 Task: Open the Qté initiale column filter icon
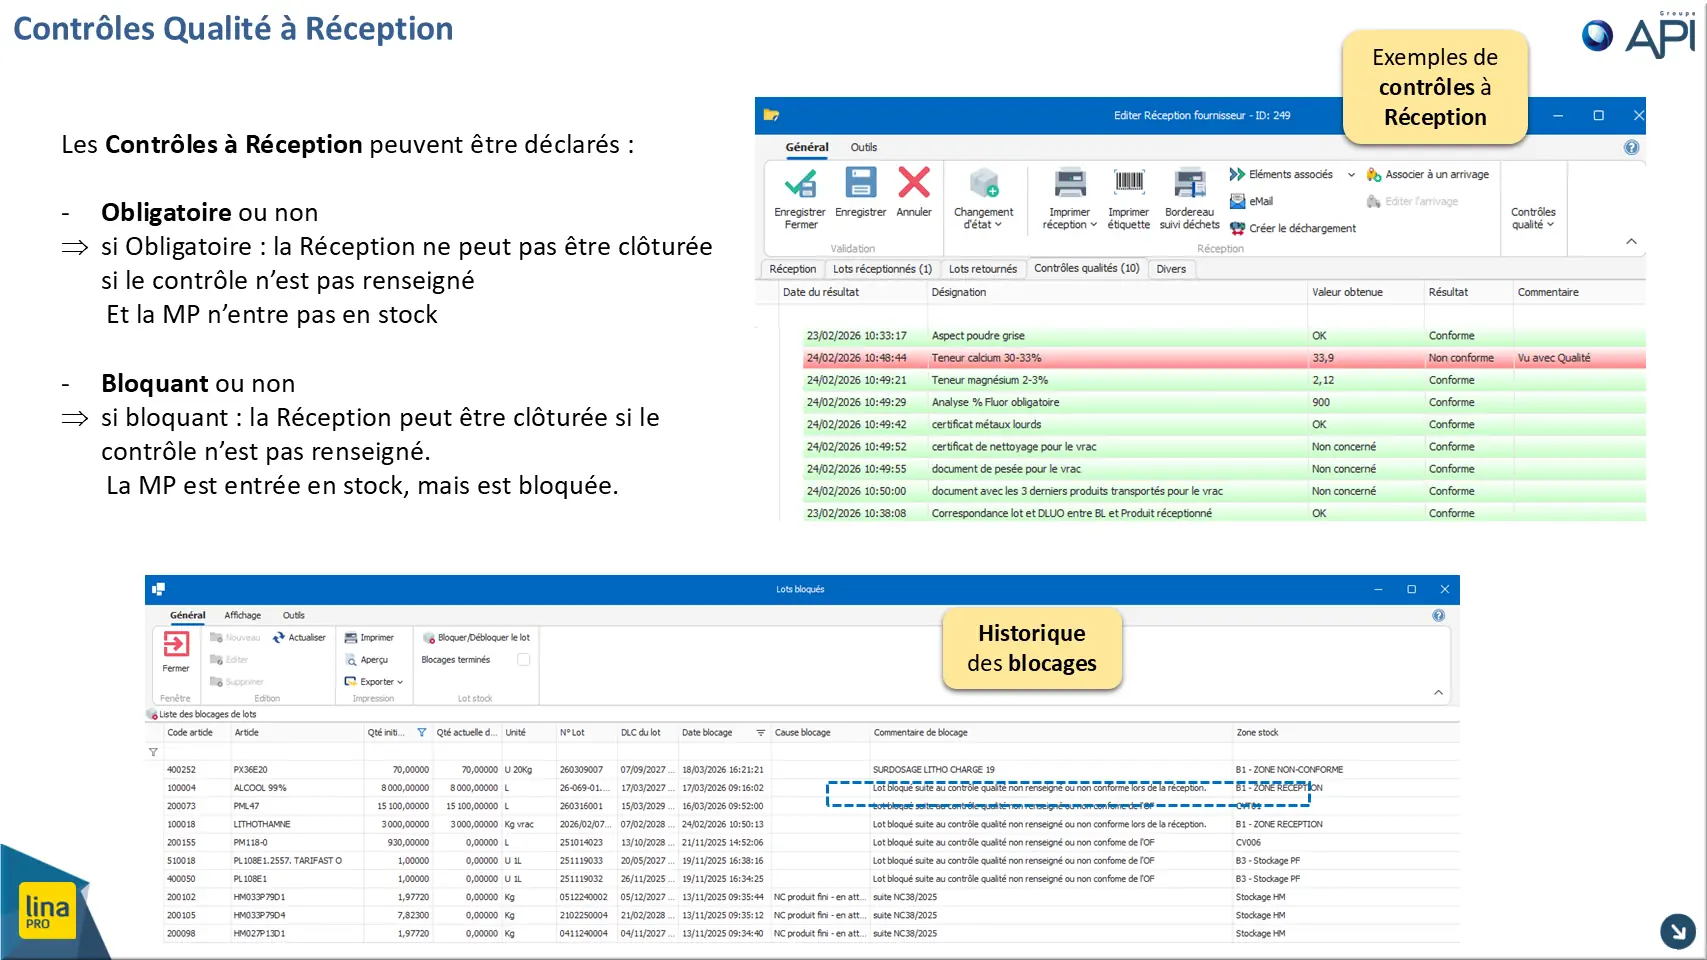(x=421, y=733)
